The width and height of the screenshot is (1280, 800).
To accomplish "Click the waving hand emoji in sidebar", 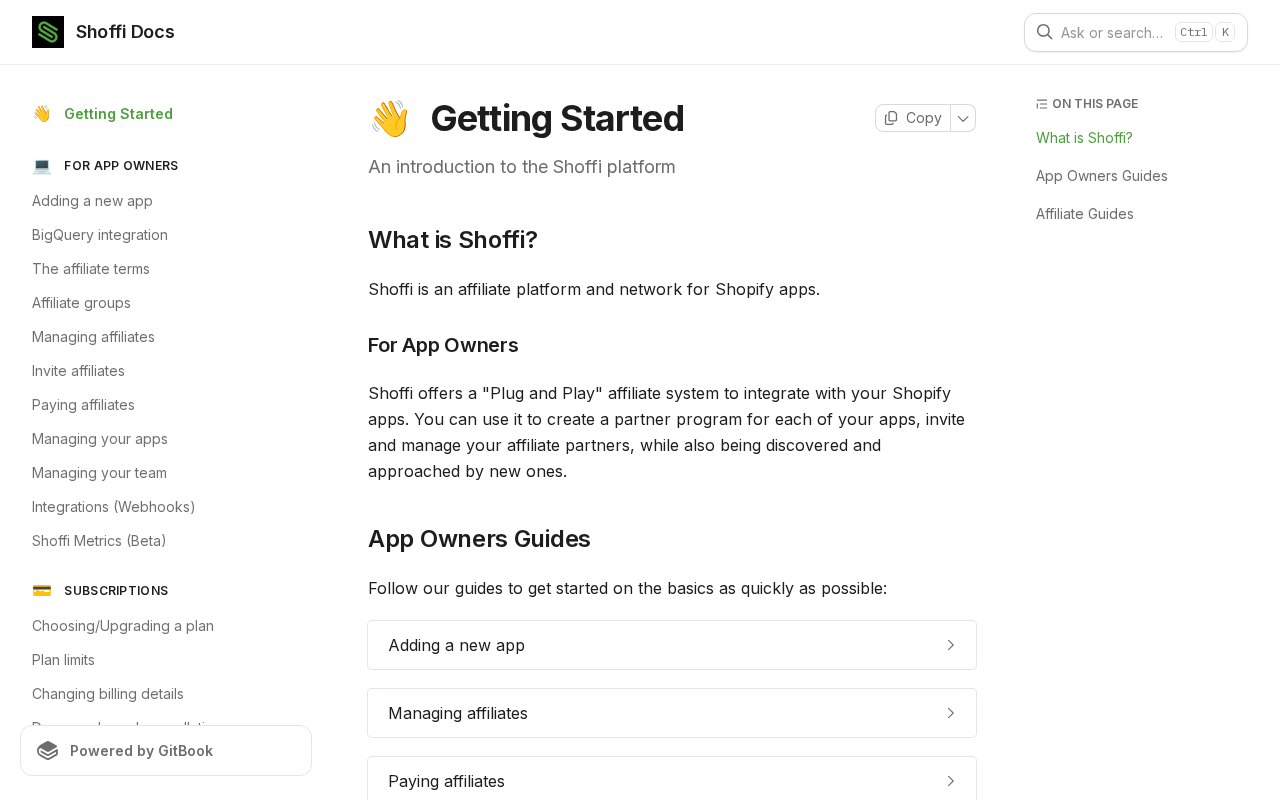I will click(x=42, y=114).
